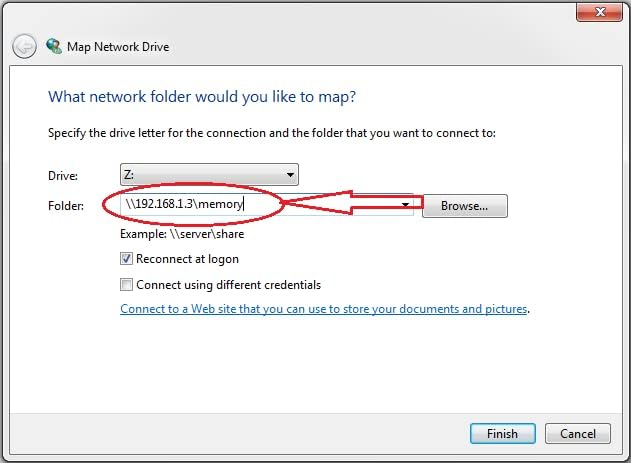The height and width of the screenshot is (463, 631).
Task: Click the Map Network Drive globe icon
Action: pyautogui.click(x=53, y=46)
